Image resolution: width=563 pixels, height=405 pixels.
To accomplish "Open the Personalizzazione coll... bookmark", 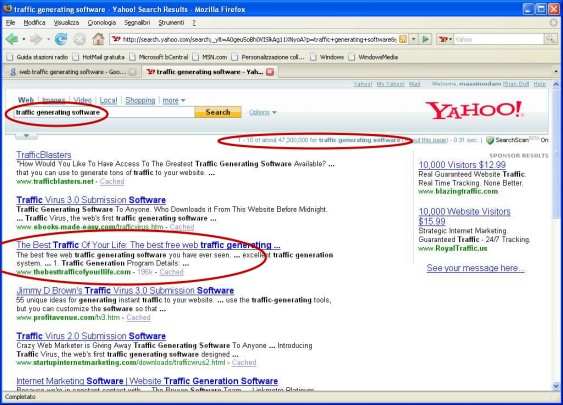I will pos(268,57).
